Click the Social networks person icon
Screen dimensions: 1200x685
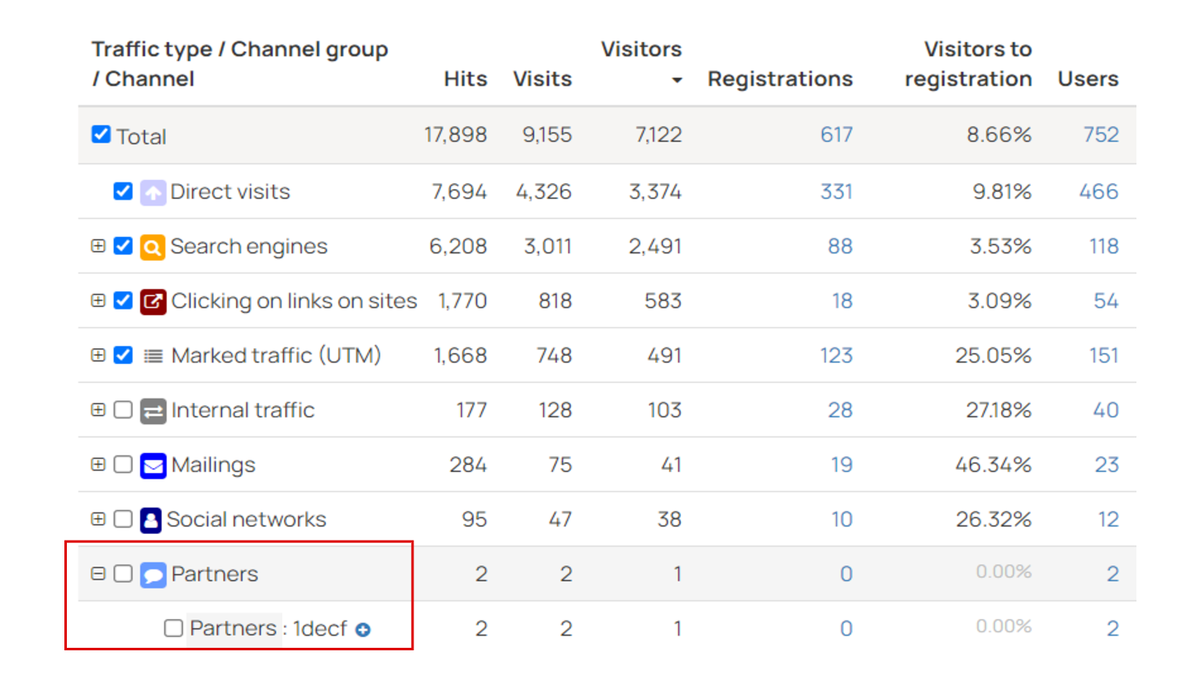click(151, 520)
